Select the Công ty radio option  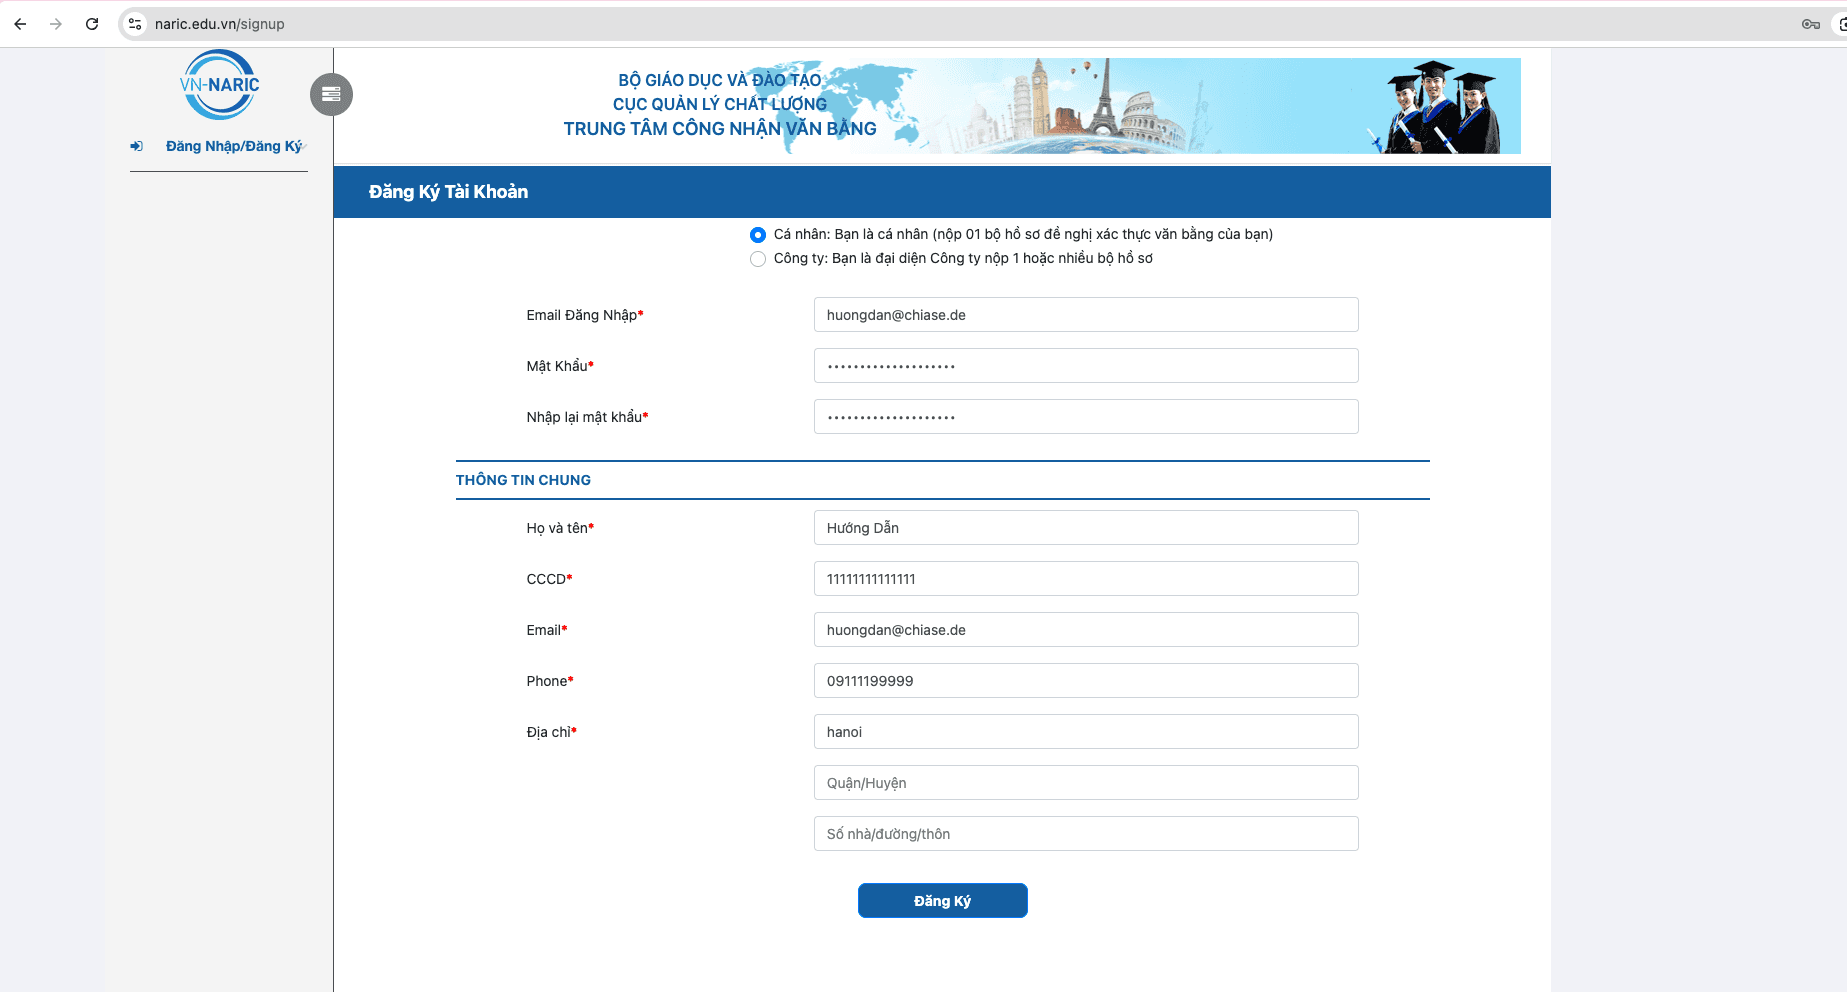[x=758, y=259]
